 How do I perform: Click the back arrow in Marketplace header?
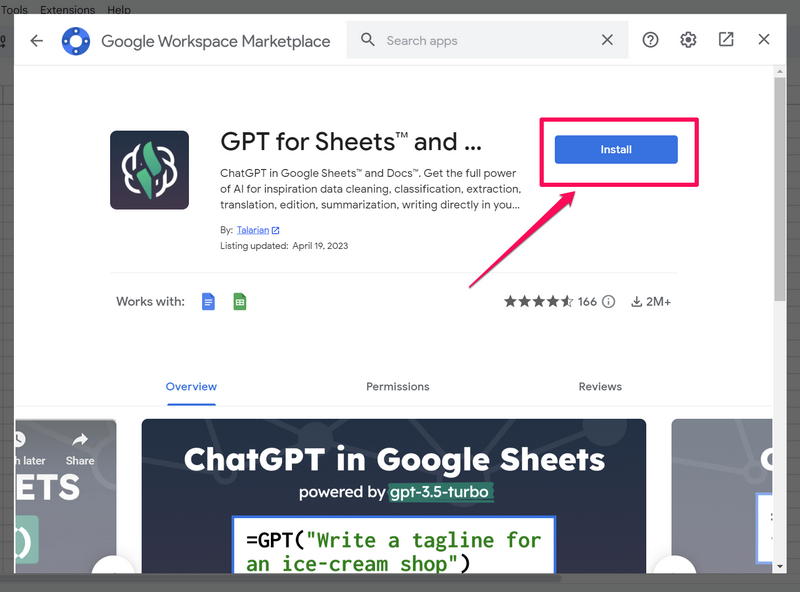37,40
